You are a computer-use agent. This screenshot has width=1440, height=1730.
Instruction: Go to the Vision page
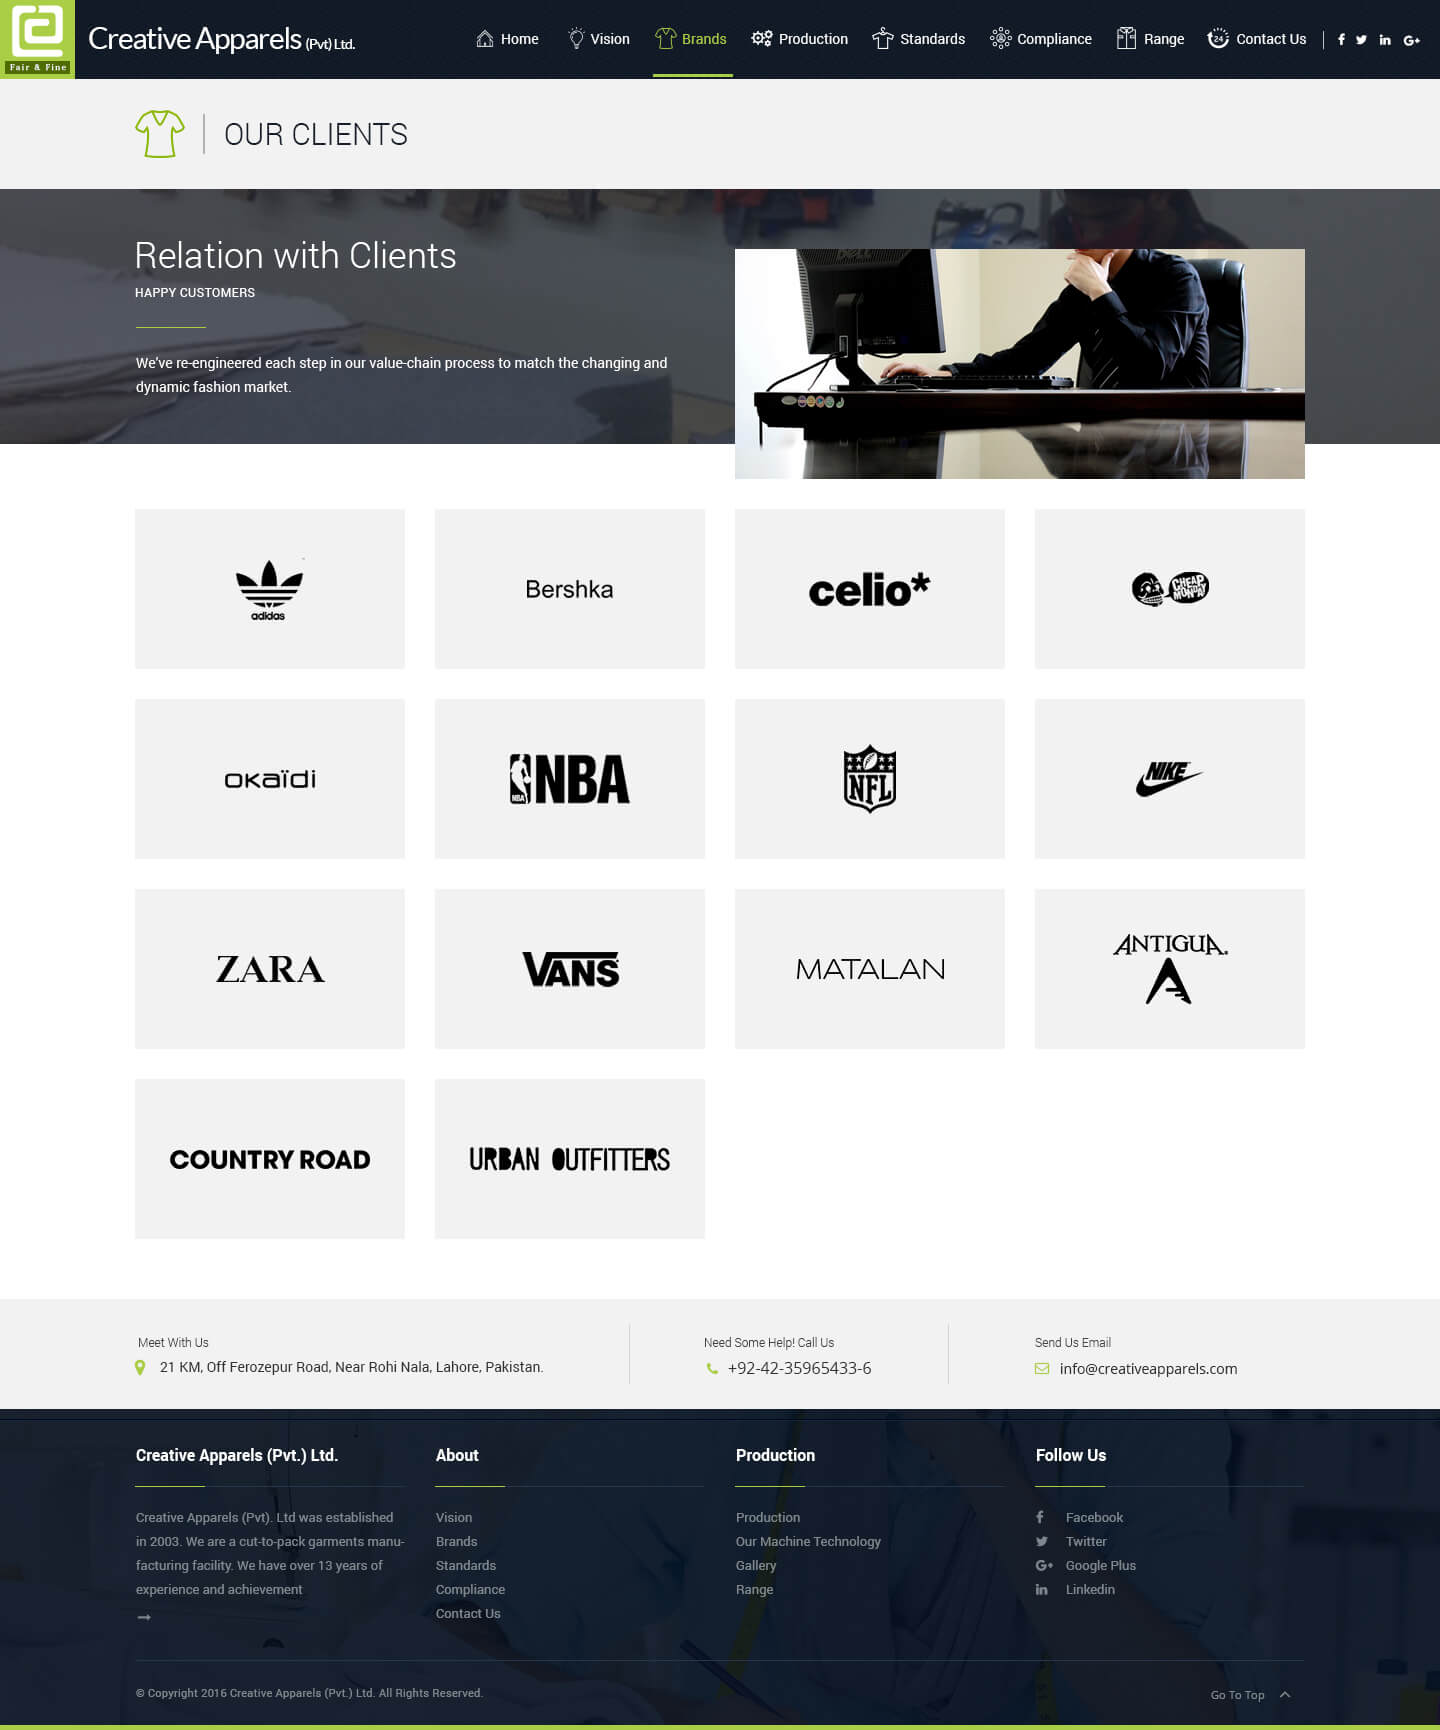coord(598,39)
